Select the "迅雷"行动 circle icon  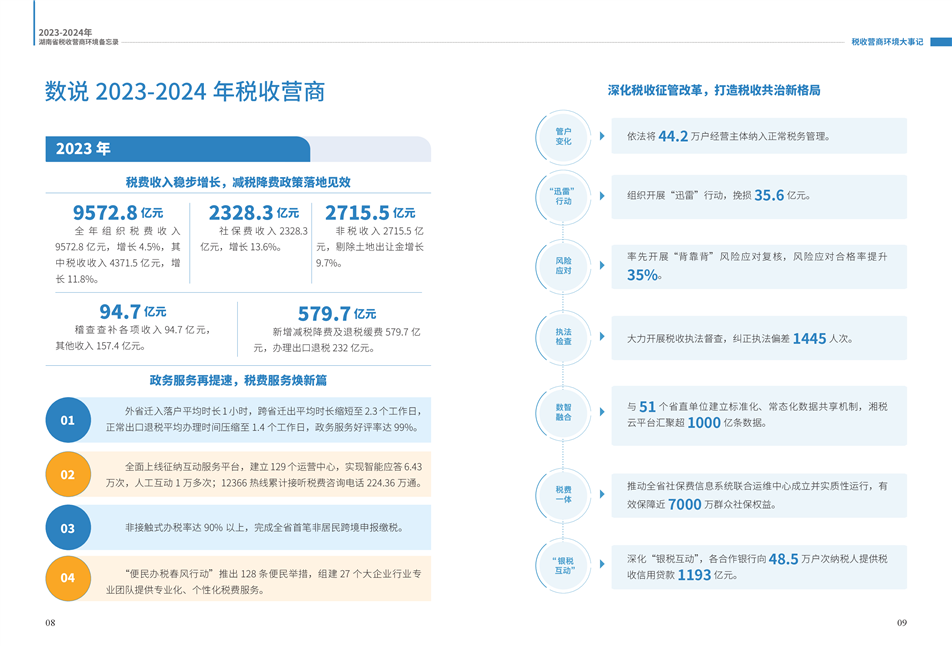[563, 196]
